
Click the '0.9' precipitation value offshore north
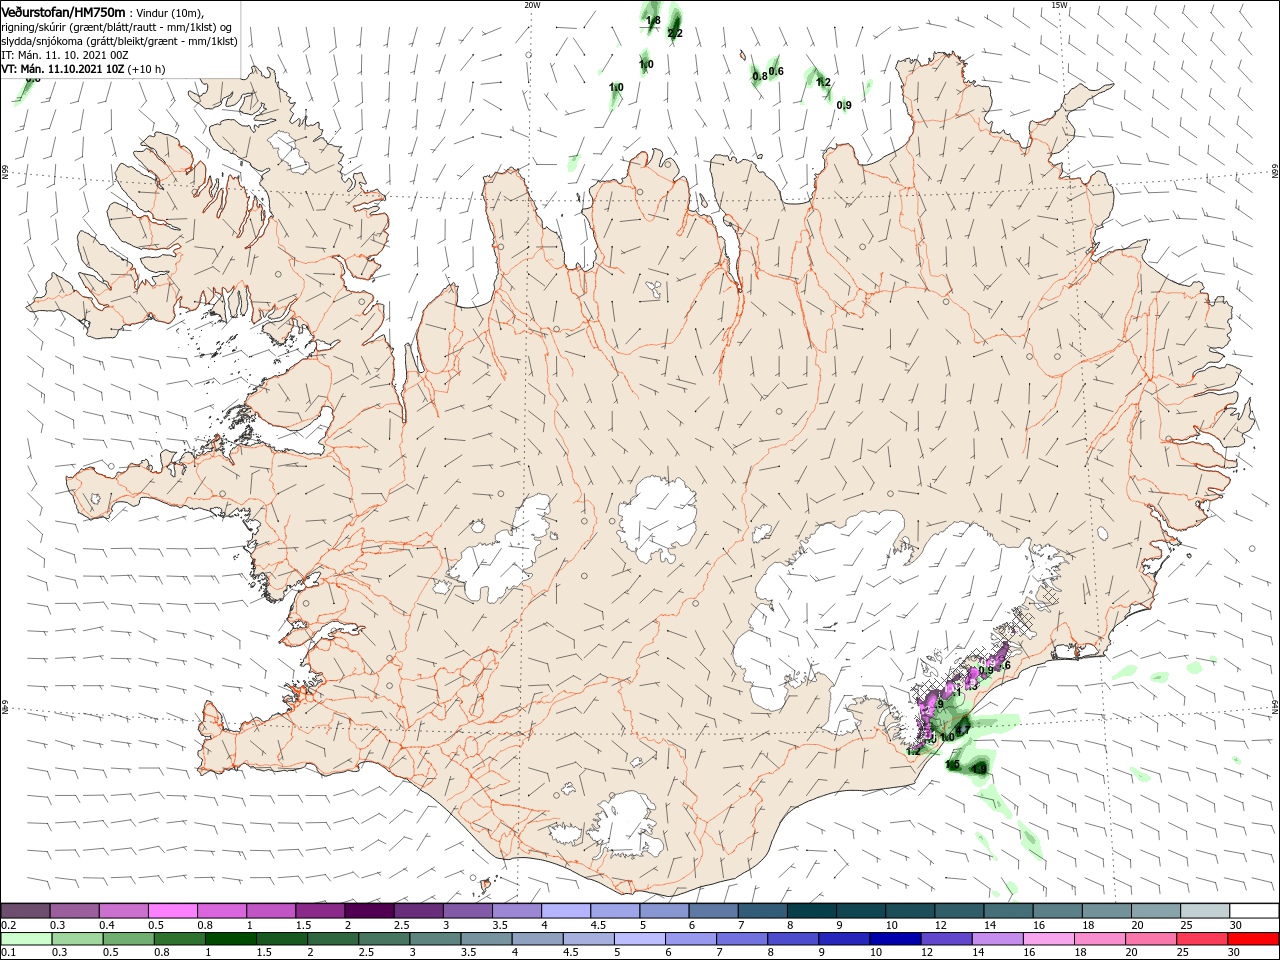click(844, 105)
